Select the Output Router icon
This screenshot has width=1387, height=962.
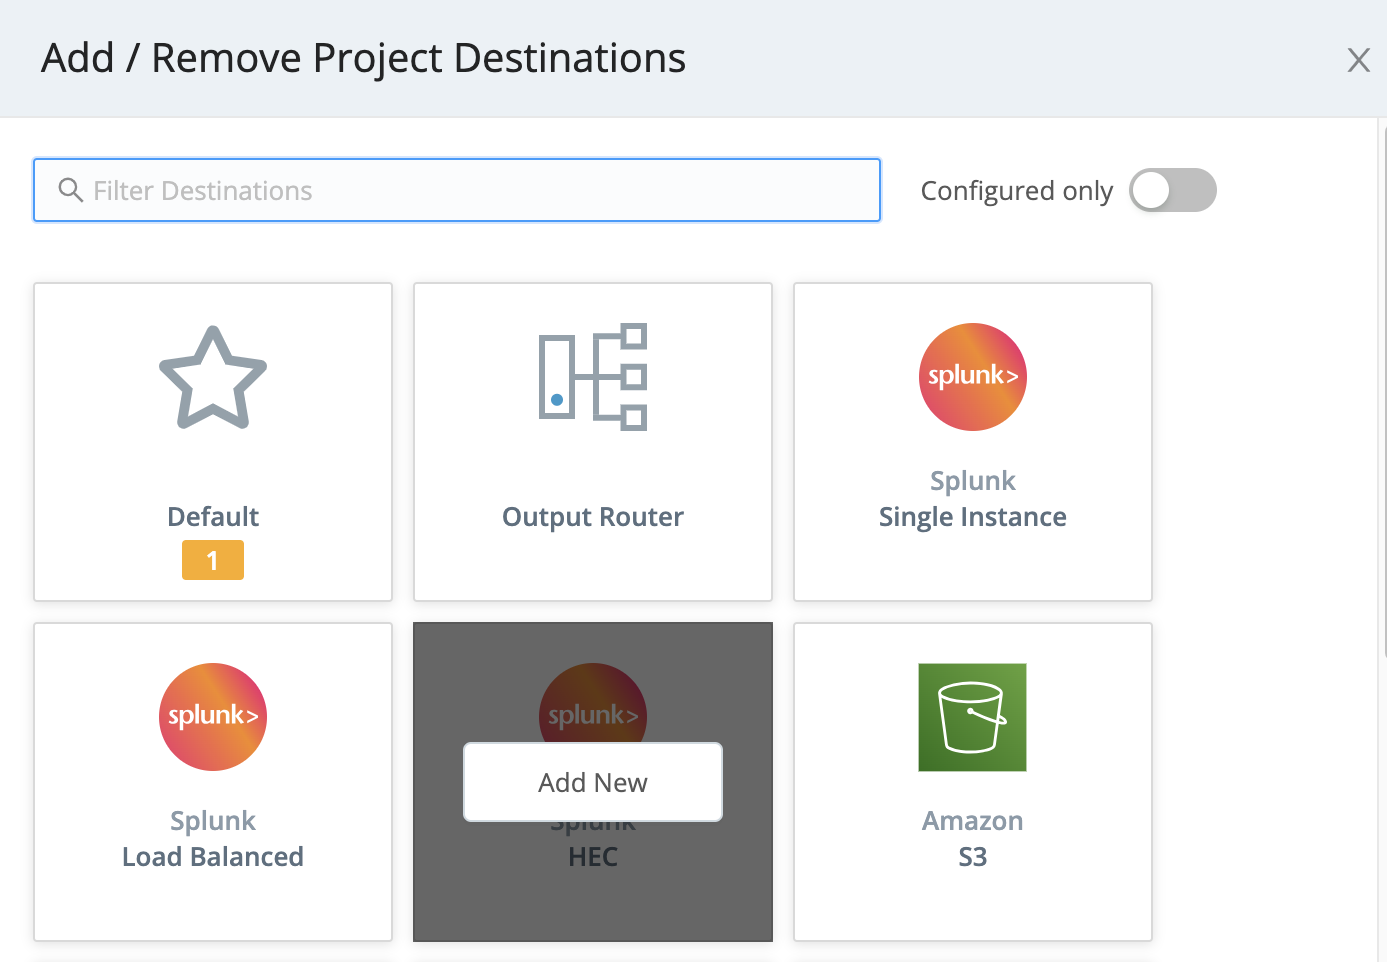click(593, 377)
